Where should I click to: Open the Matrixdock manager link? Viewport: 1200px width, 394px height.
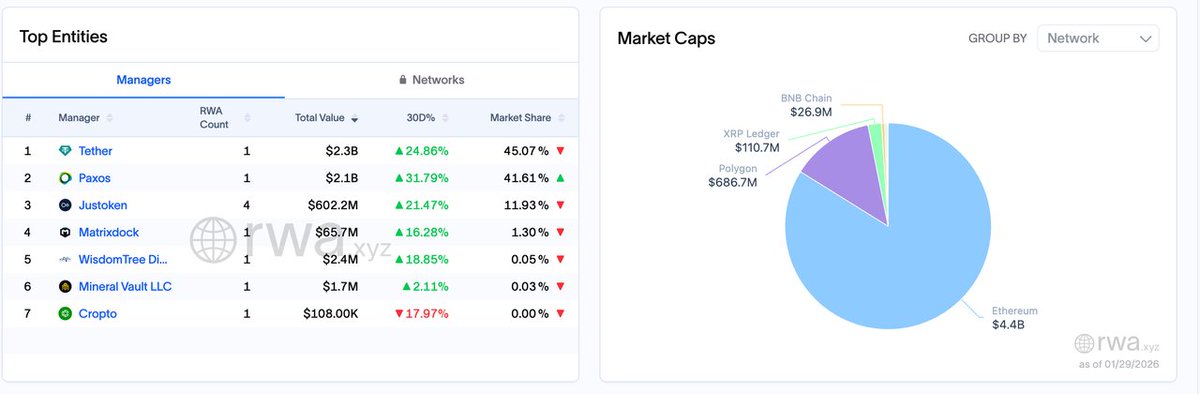[x=108, y=232]
